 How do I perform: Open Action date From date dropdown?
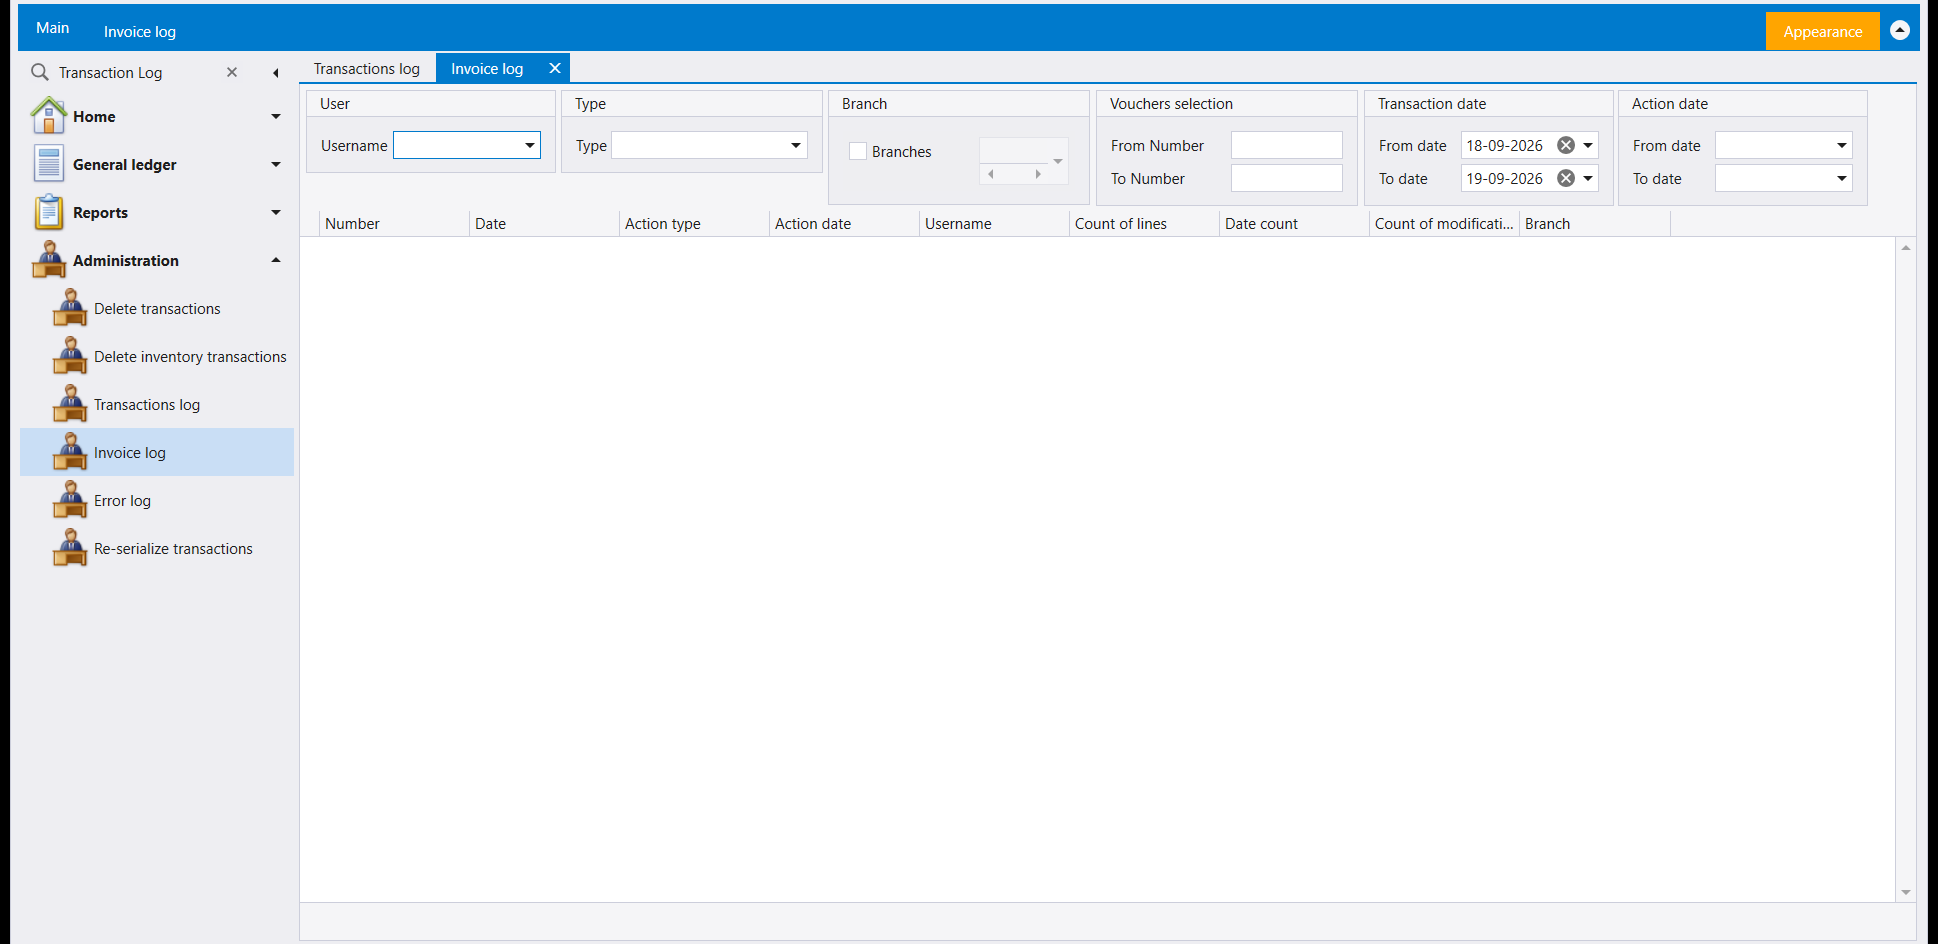(x=1842, y=145)
